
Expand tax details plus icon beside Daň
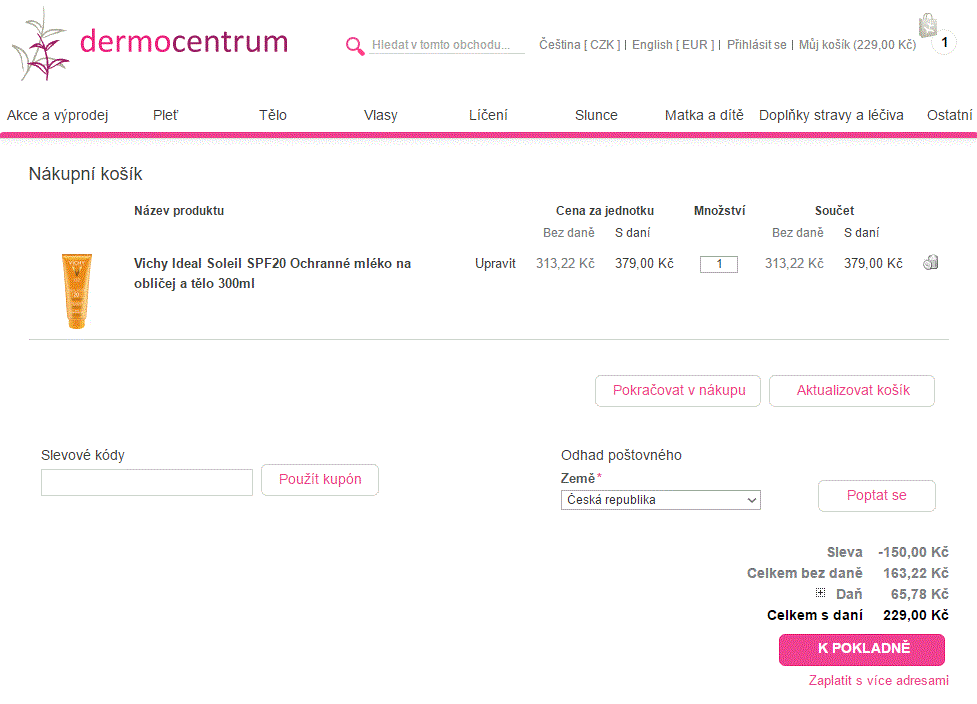[821, 592]
